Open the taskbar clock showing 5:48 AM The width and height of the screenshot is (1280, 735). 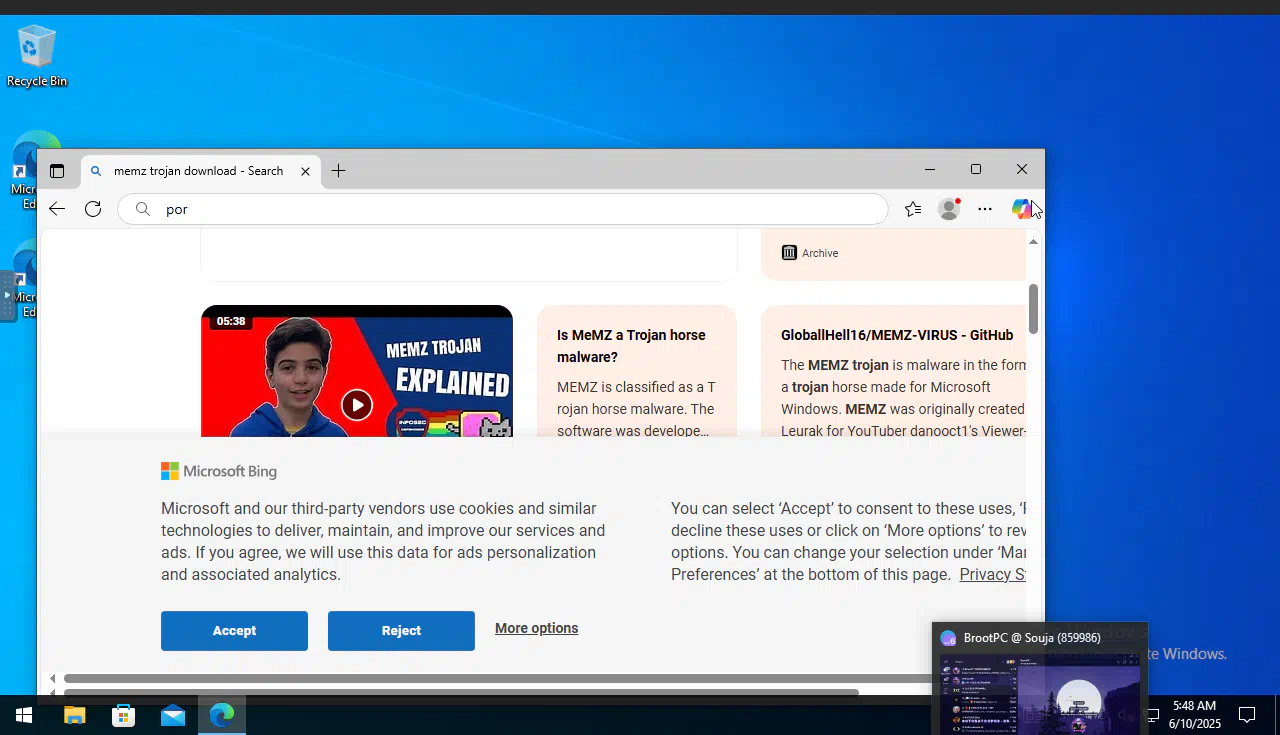tap(1195, 715)
